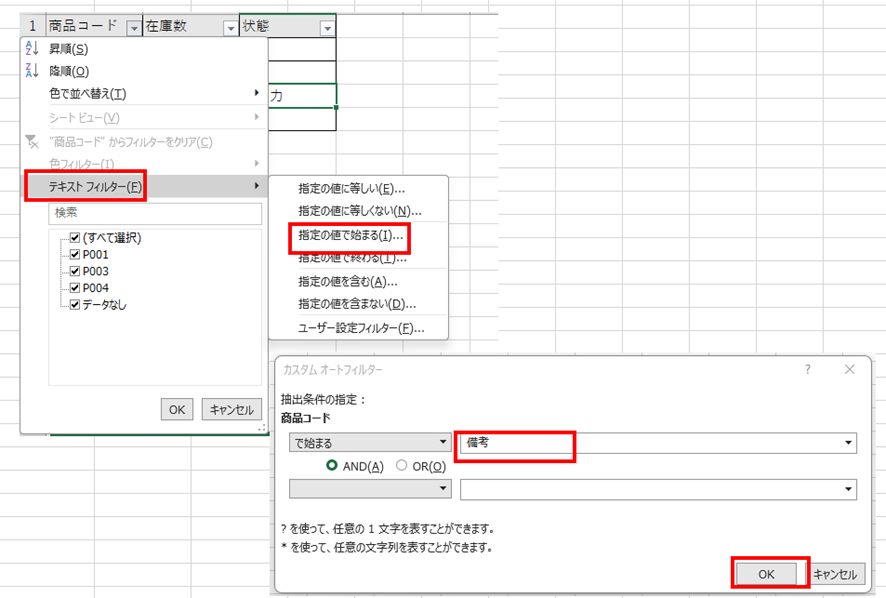This screenshot has width=886, height=598.
Task: Open the 商品コード column filter arrow
Action: point(134,28)
